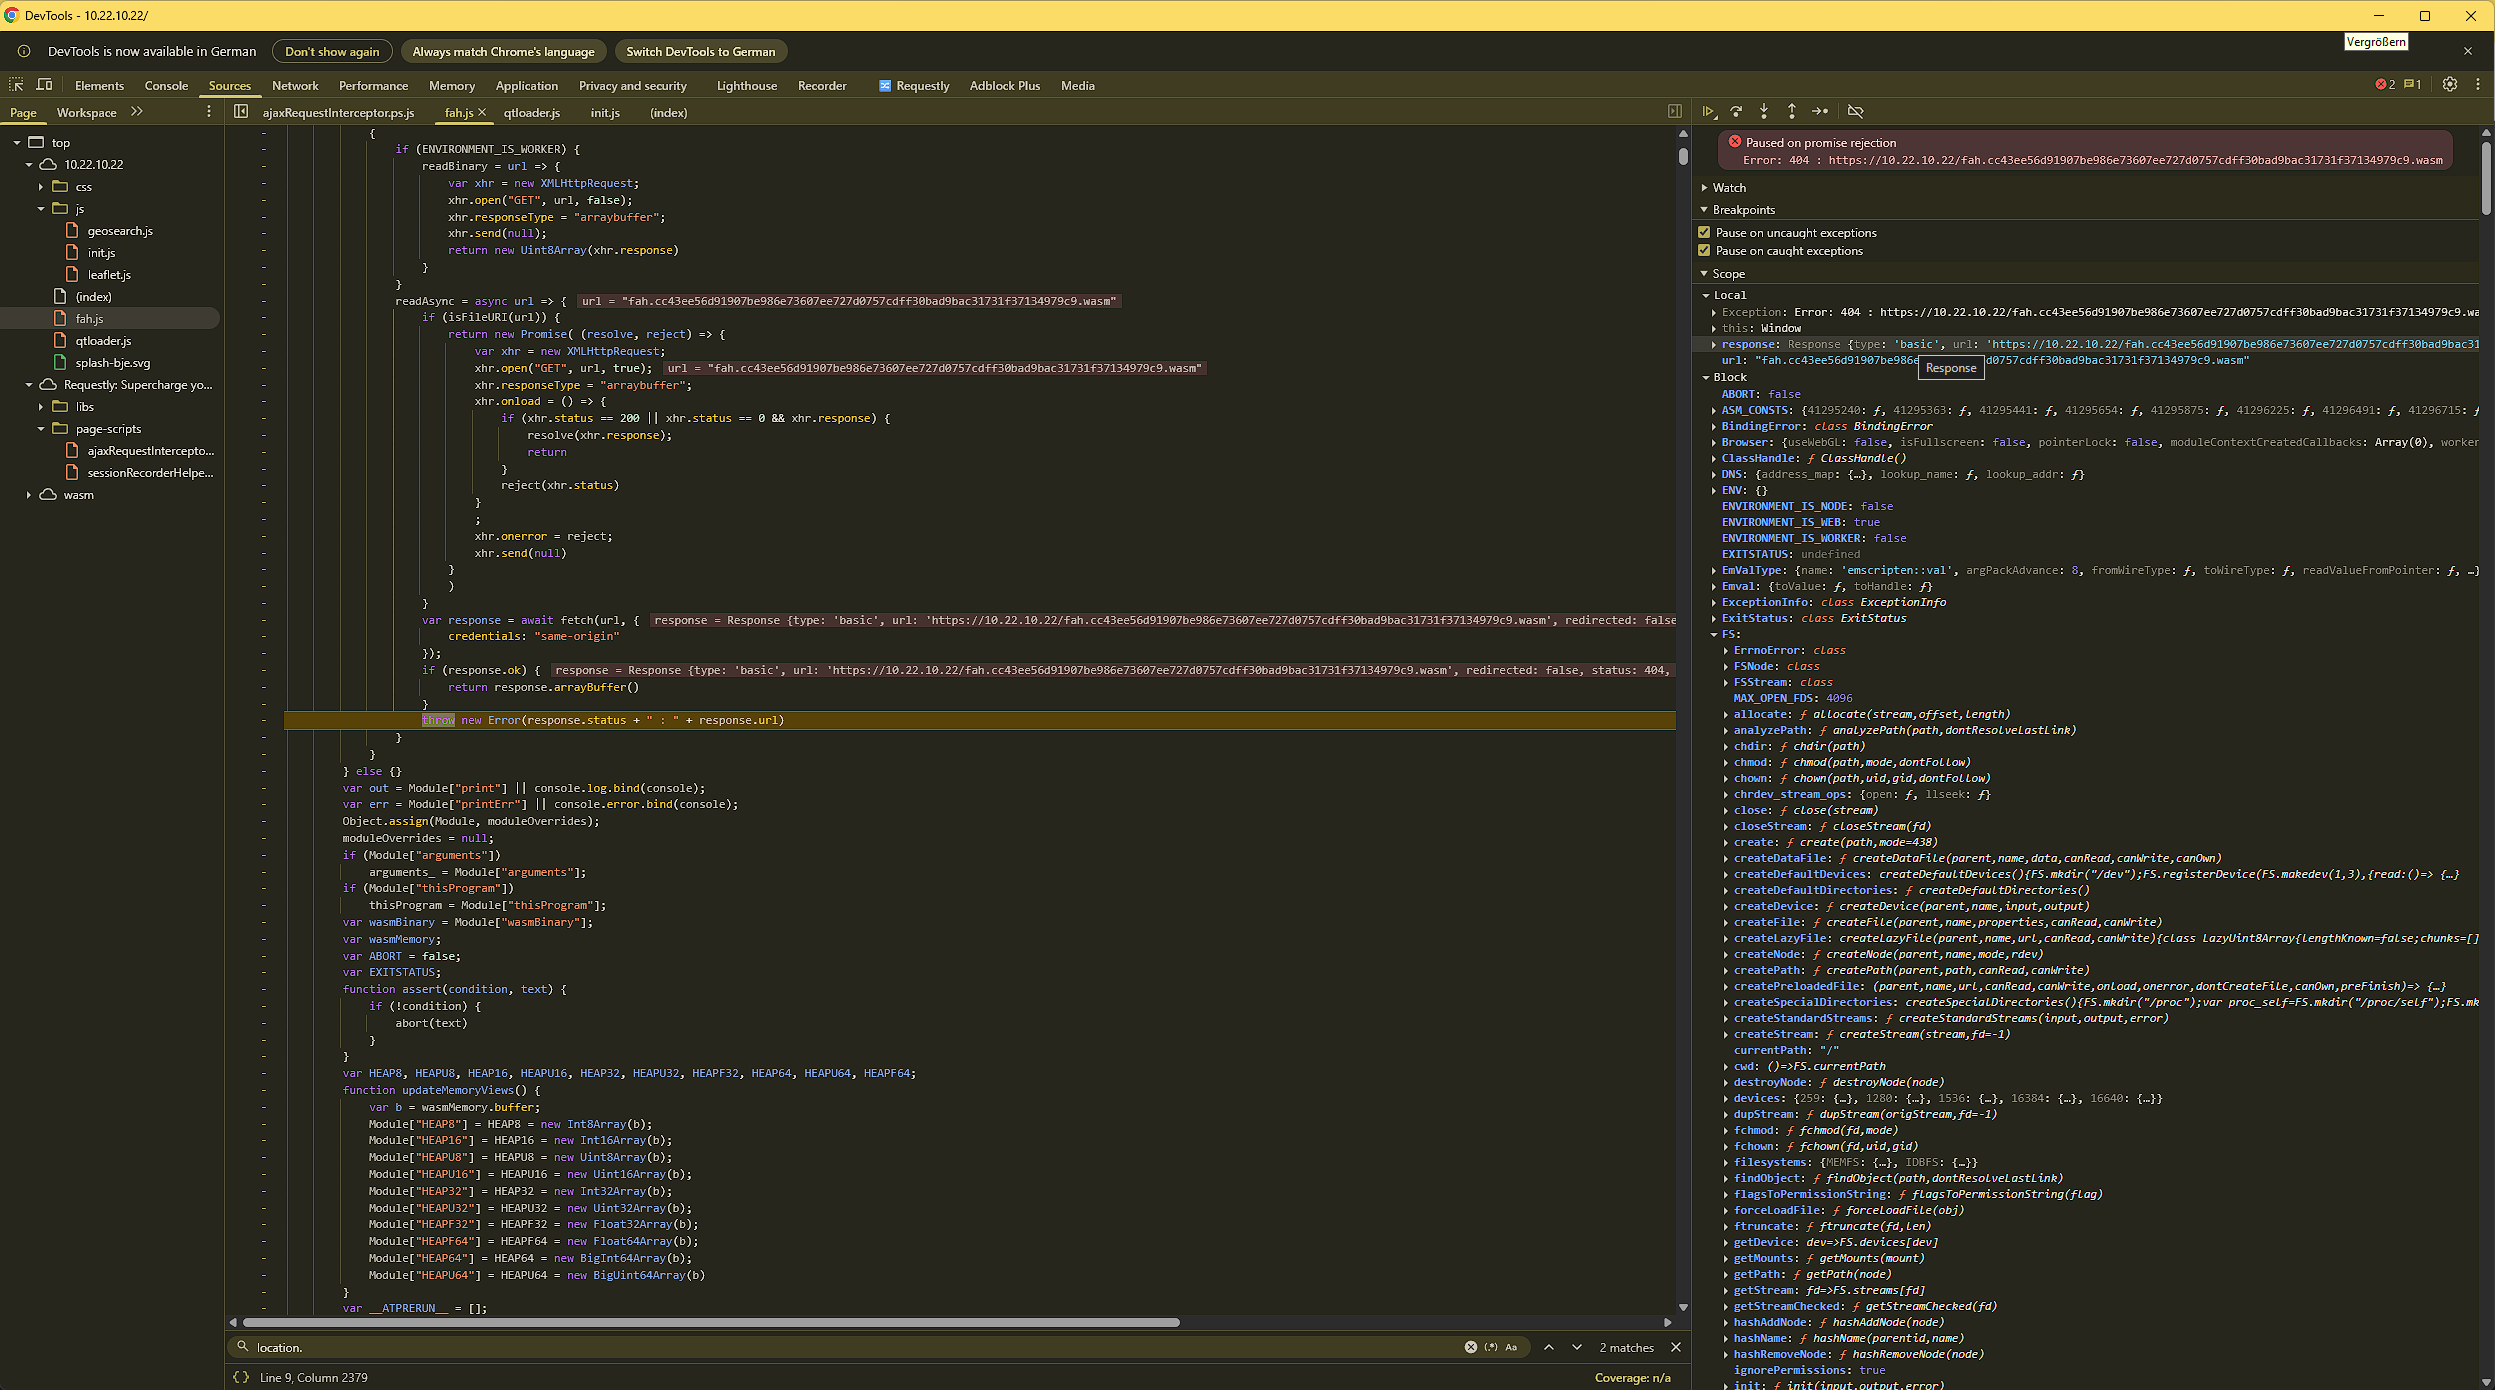
Task: Deactivate breakpoints icon
Action: (1856, 112)
